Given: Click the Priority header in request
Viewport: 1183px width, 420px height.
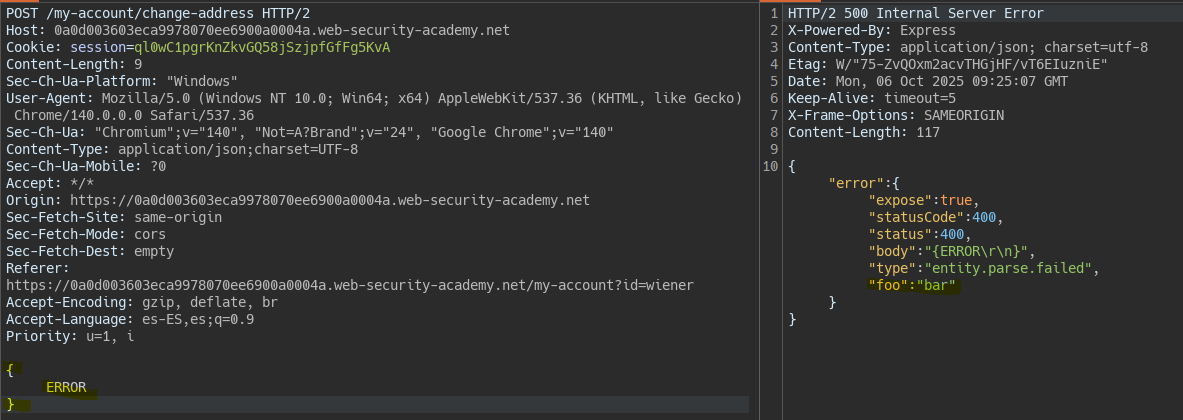Looking at the screenshot, I should (70, 336).
